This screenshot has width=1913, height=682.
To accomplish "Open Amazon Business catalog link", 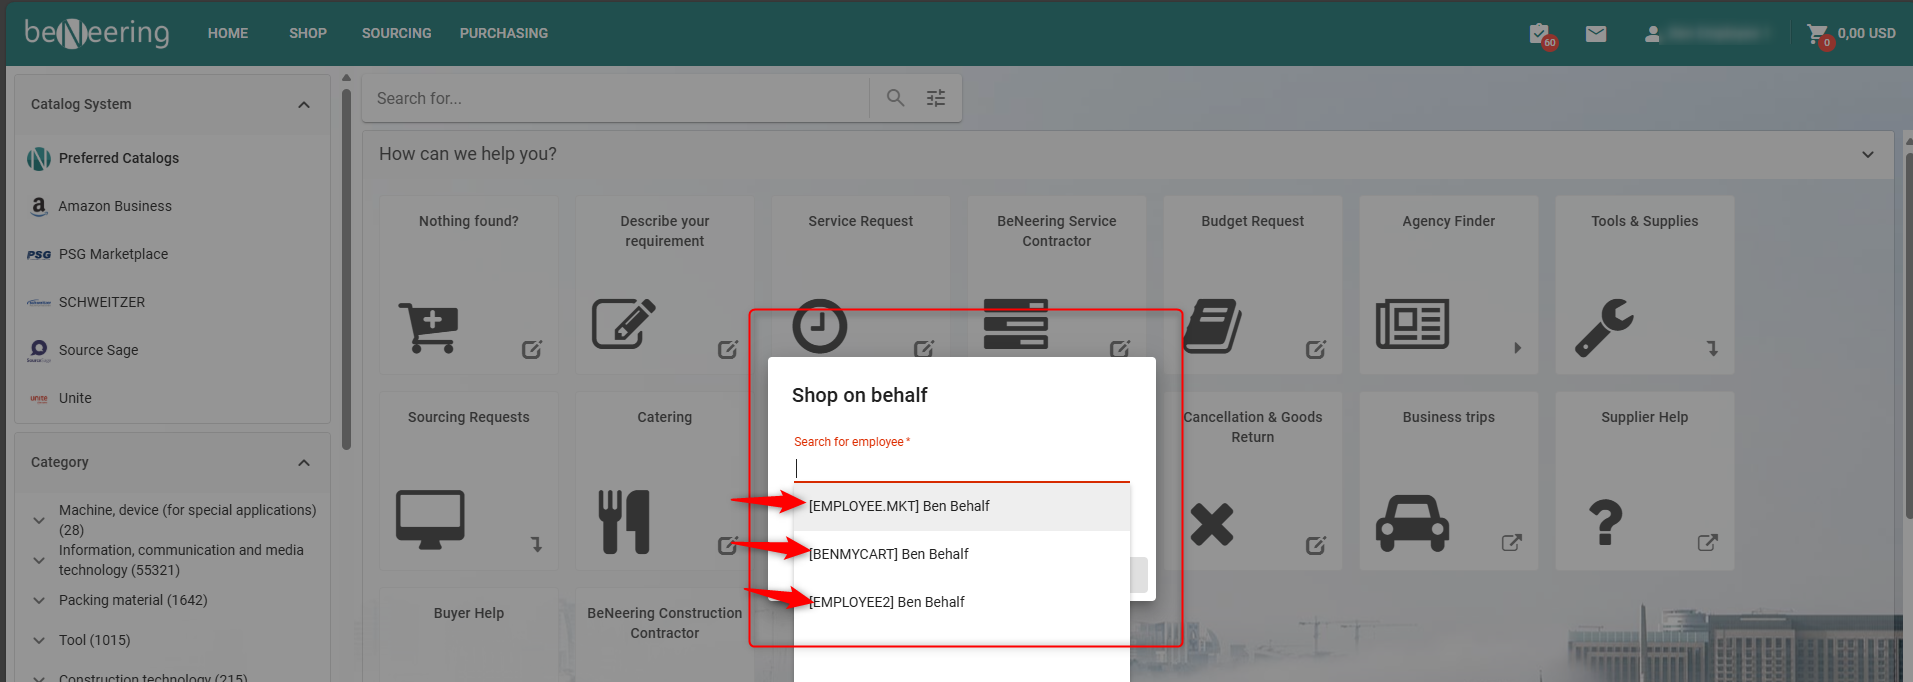I will (x=115, y=206).
